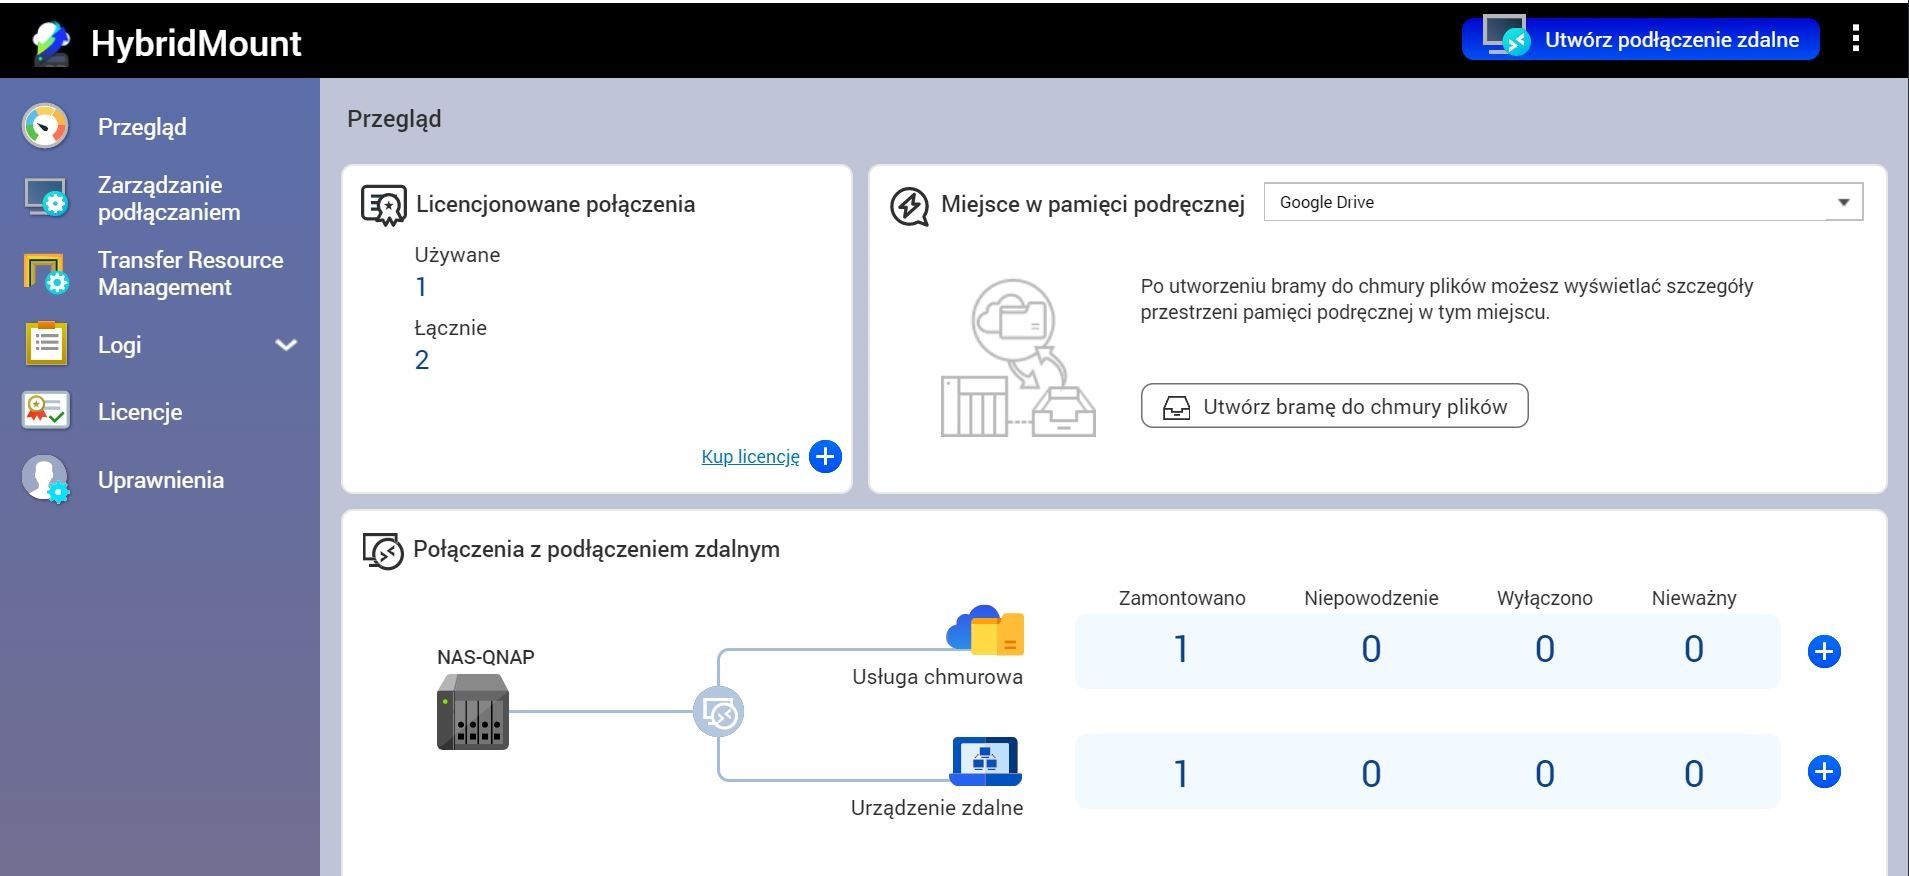Click the Usługa chmurowa cloud folder icon
Image resolution: width=1909 pixels, height=876 pixels.
tap(985, 630)
